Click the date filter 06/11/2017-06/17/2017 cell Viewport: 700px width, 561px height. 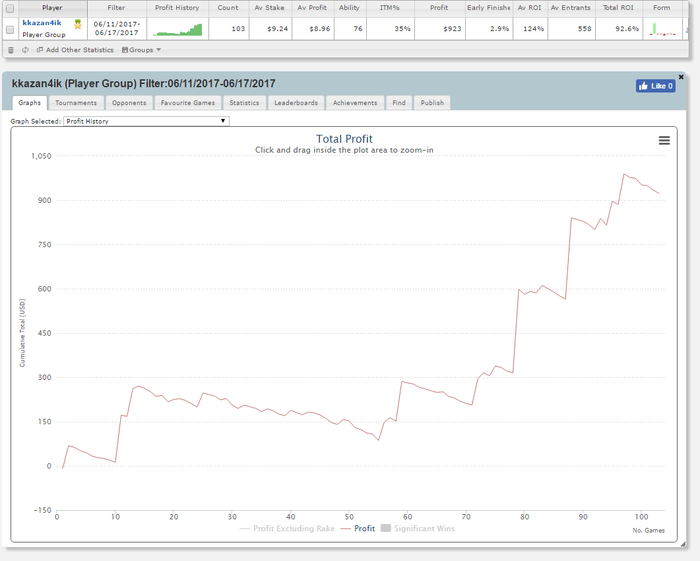pos(117,29)
